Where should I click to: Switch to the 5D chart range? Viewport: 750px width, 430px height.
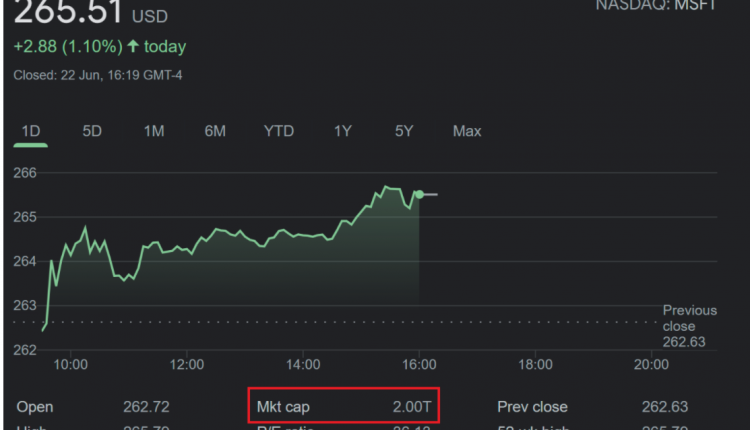(x=92, y=131)
